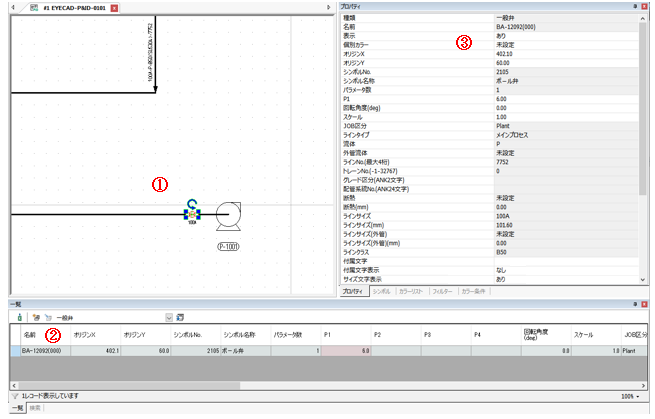Screen dimensions: 655x419
Task: Click the オリジンY column header
Action: (146, 335)
